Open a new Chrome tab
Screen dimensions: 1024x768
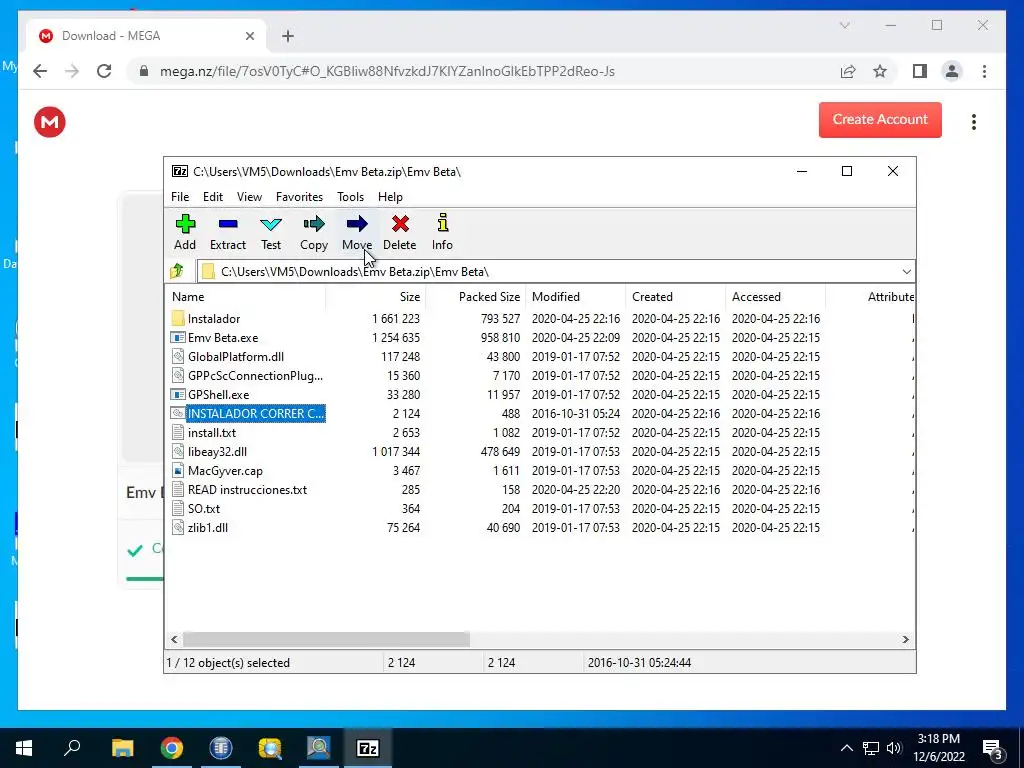(x=288, y=36)
